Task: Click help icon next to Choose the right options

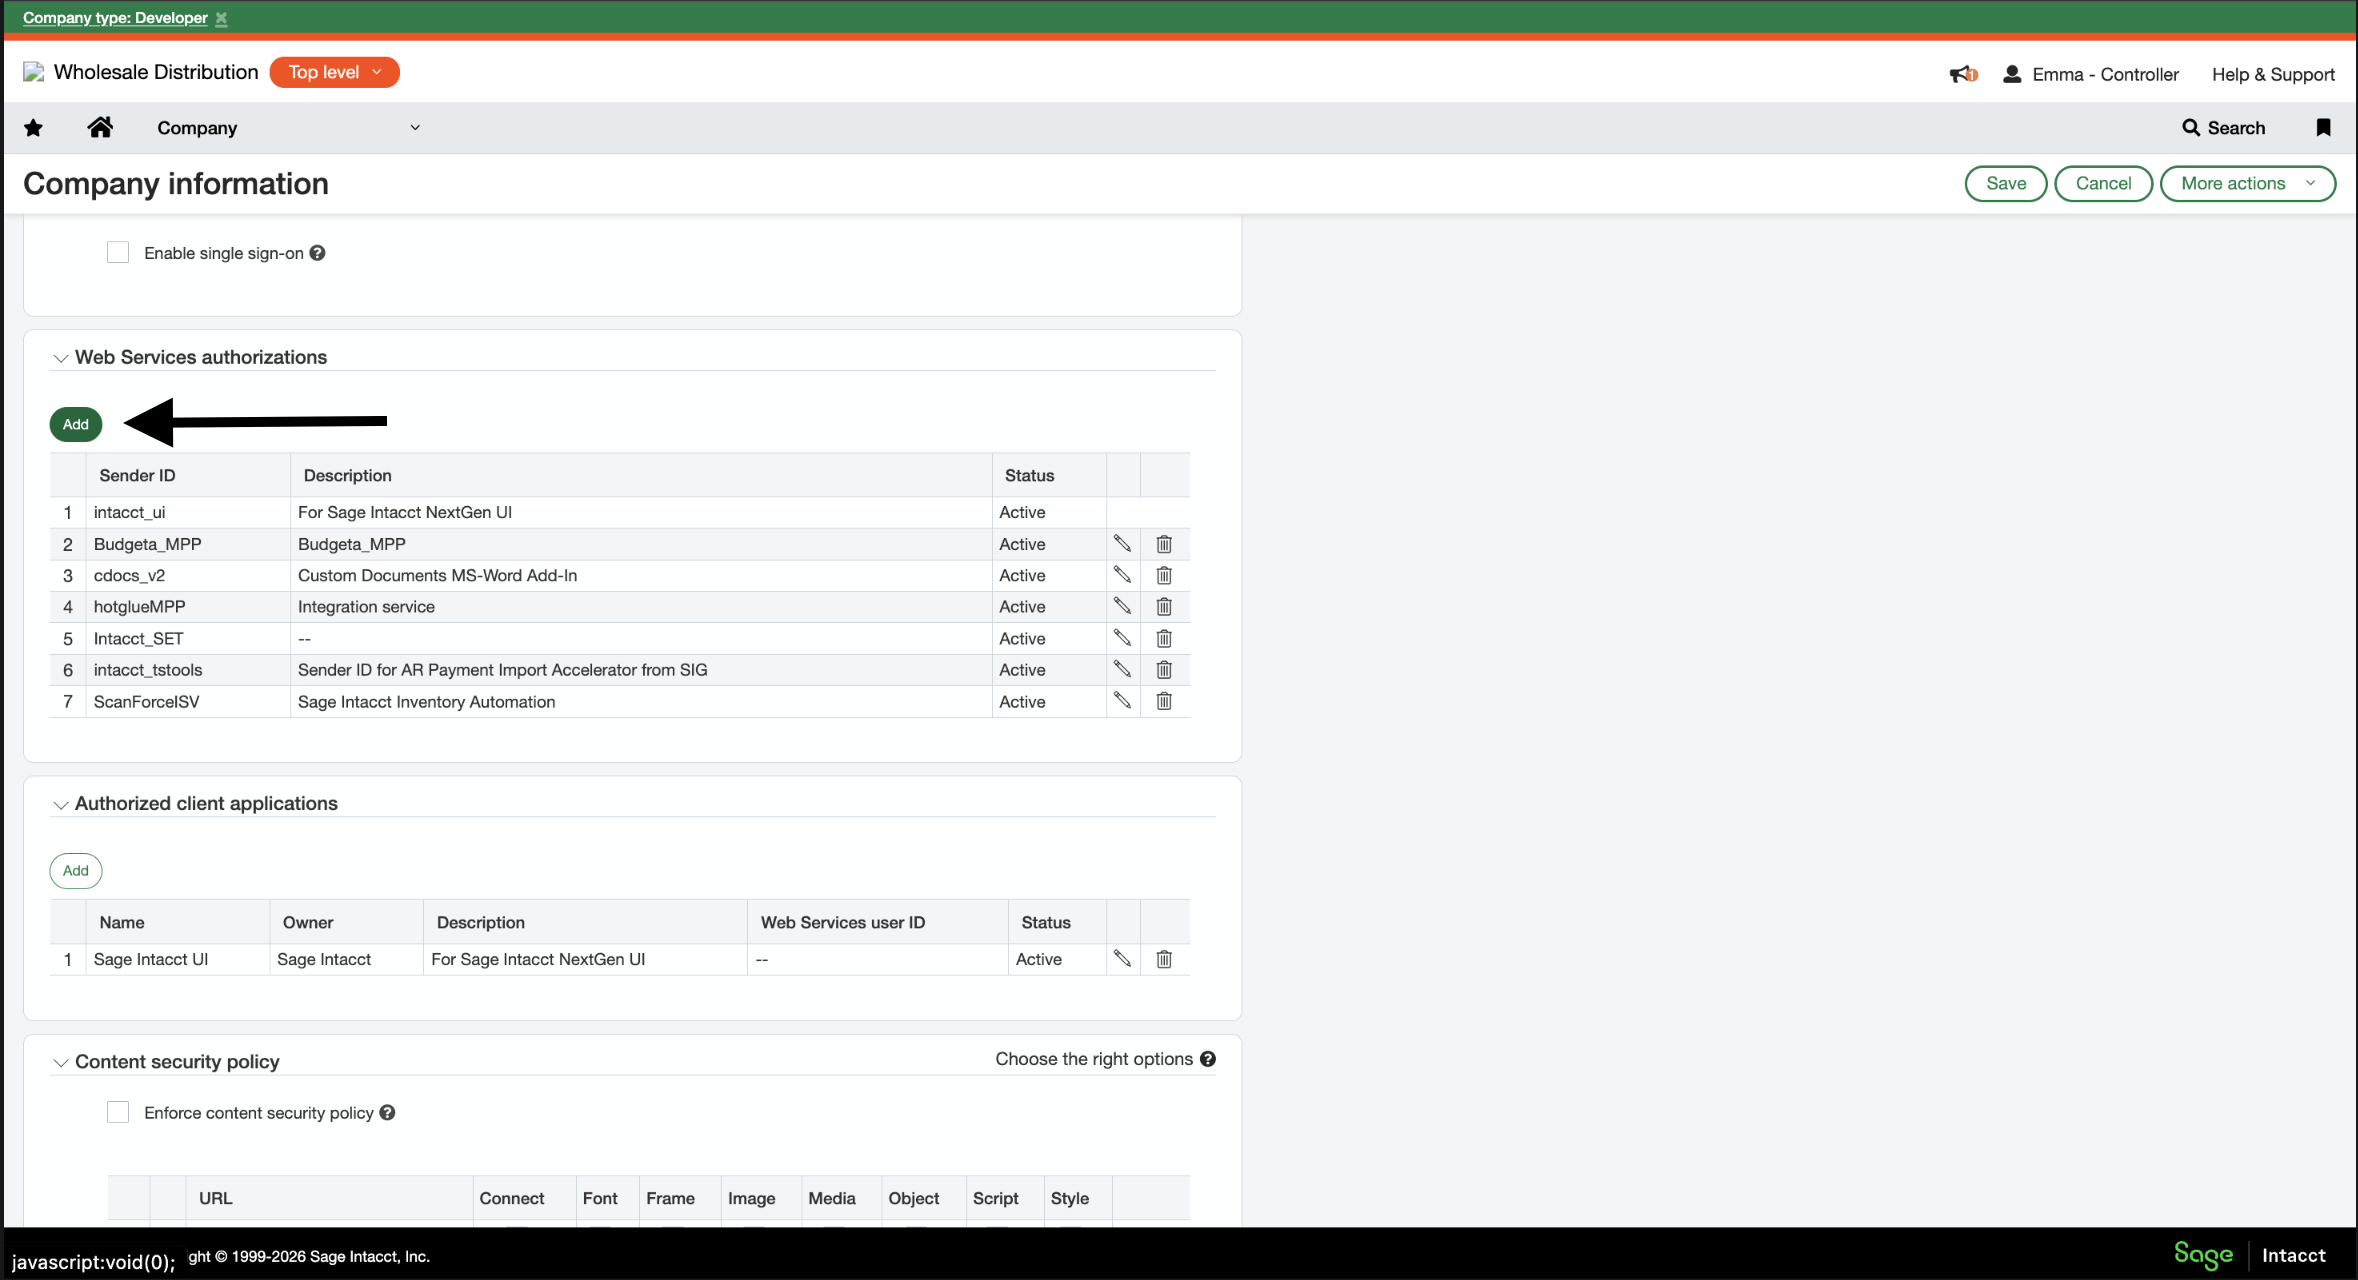Action: 1208,1059
